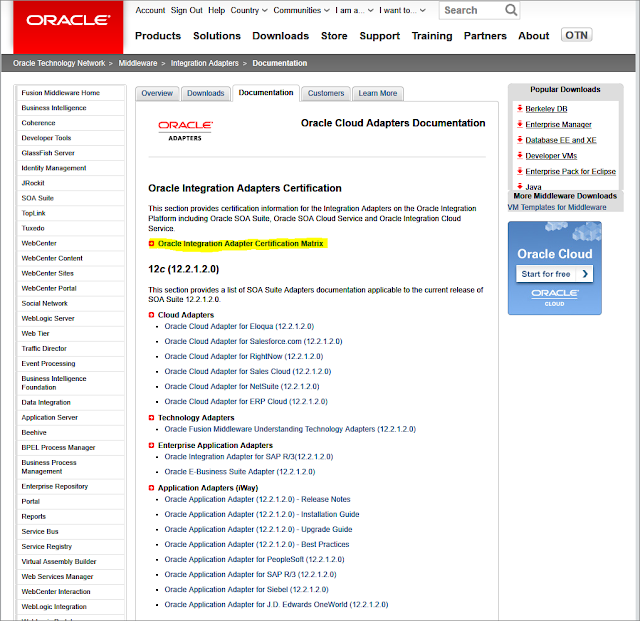Open Oracle Application Adapter for PeopleSoft link
640x621 pixels.
(254, 560)
